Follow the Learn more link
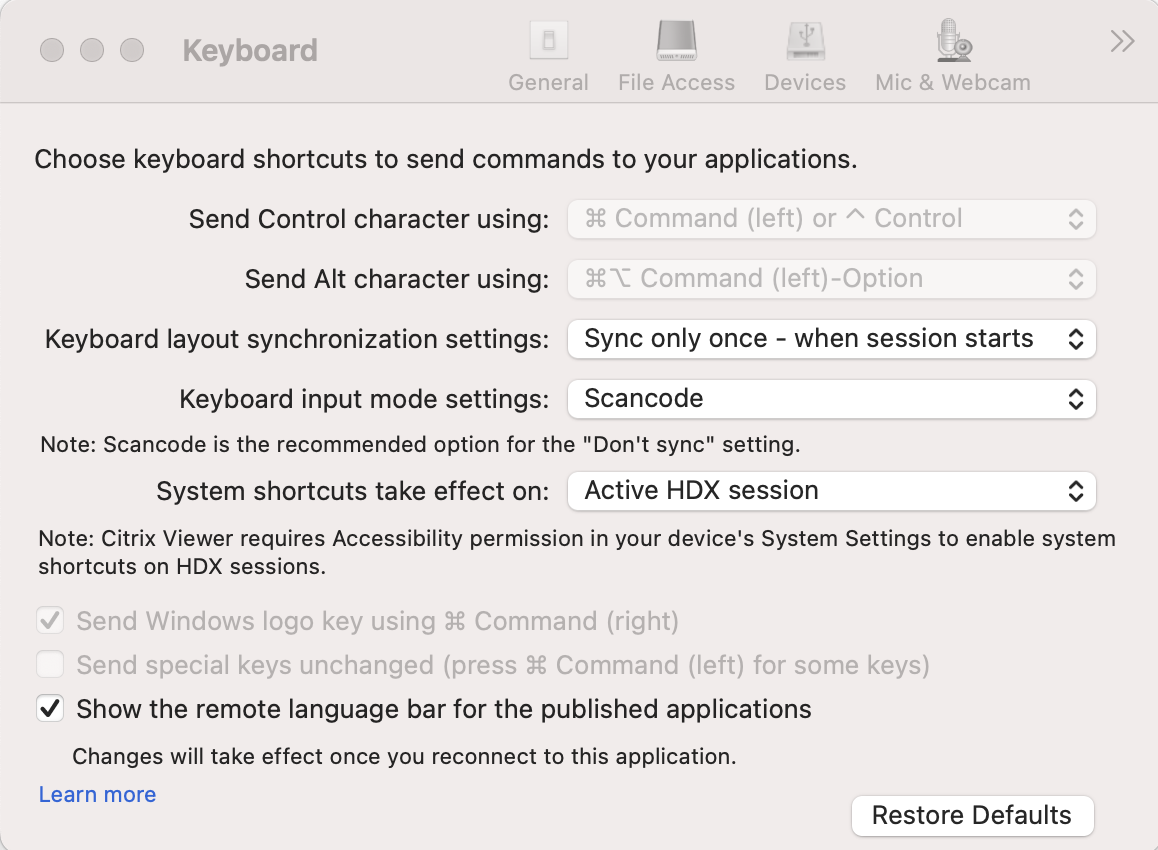Viewport: 1158px width, 850px height. pyautogui.click(x=97, y=795)
